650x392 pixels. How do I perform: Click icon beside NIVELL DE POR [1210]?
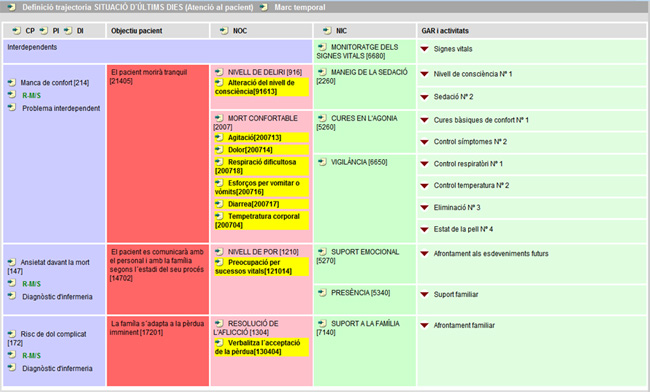pos(219,252)
